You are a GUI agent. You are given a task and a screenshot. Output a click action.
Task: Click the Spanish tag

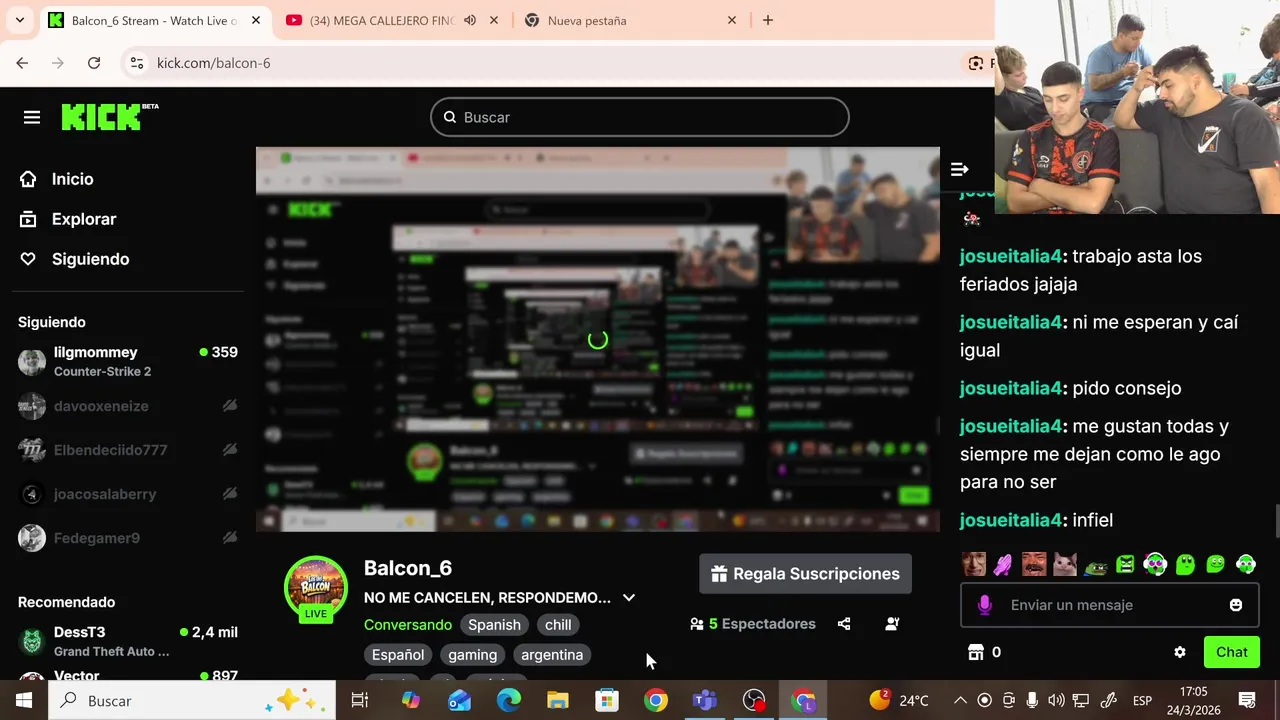click(494, 625)
